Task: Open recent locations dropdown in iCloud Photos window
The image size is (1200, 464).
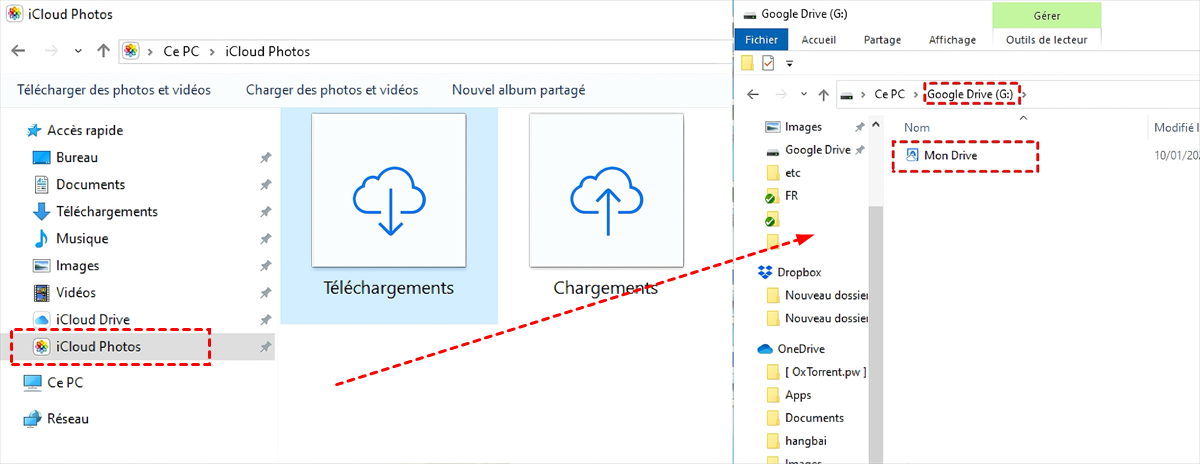Action: coord(78,51)
